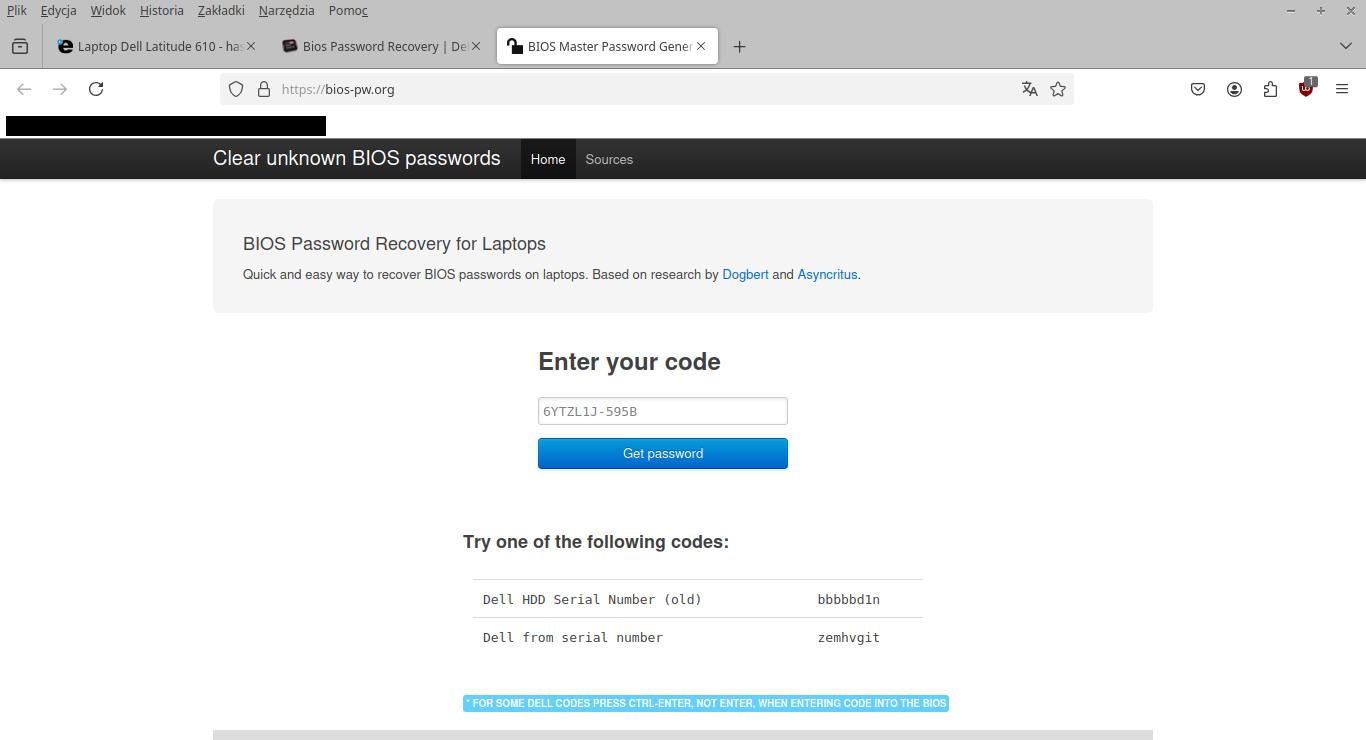Open the Zakładki menu
1366x740 pixels.
pos(221,10)
